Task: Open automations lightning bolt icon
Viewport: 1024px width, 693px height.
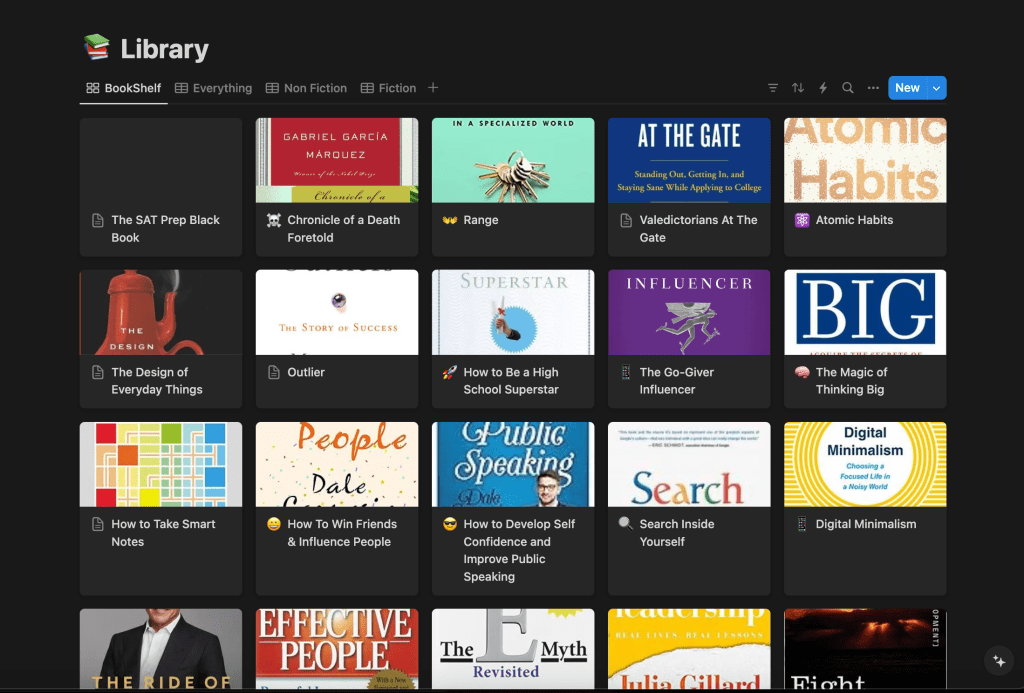Action: (823, 88)
